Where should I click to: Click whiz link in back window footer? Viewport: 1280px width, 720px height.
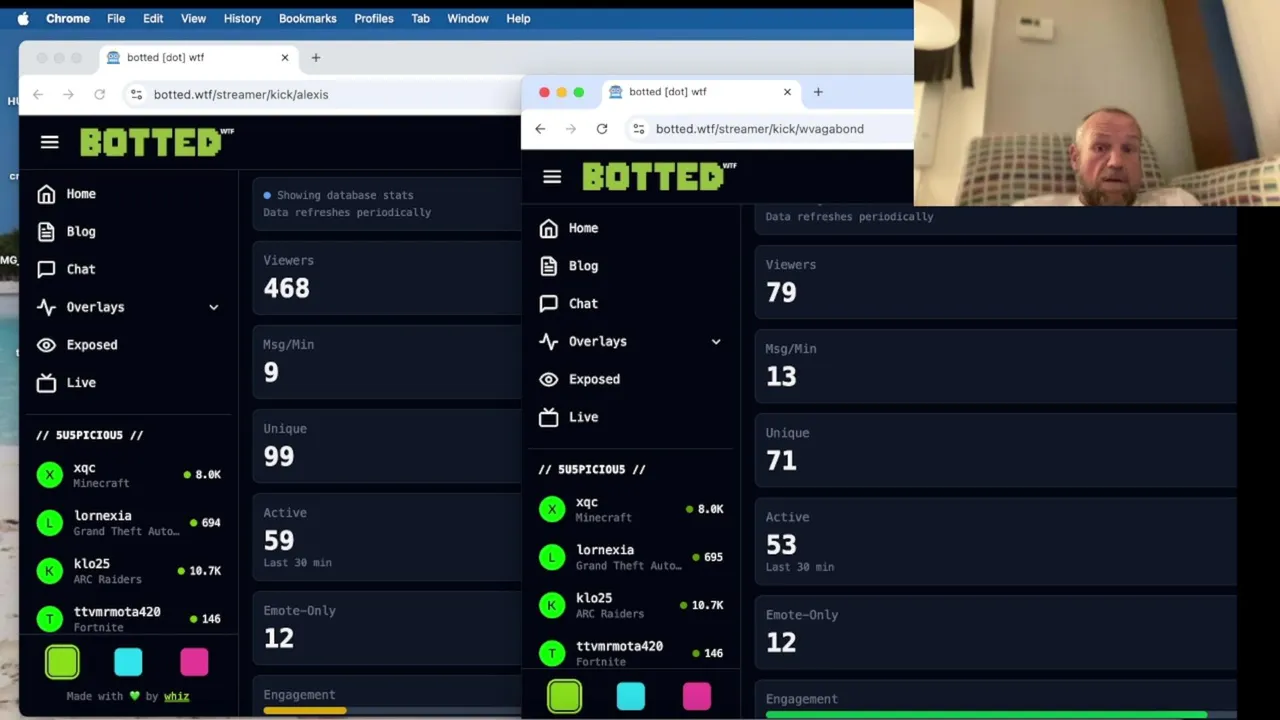point(176,696)
